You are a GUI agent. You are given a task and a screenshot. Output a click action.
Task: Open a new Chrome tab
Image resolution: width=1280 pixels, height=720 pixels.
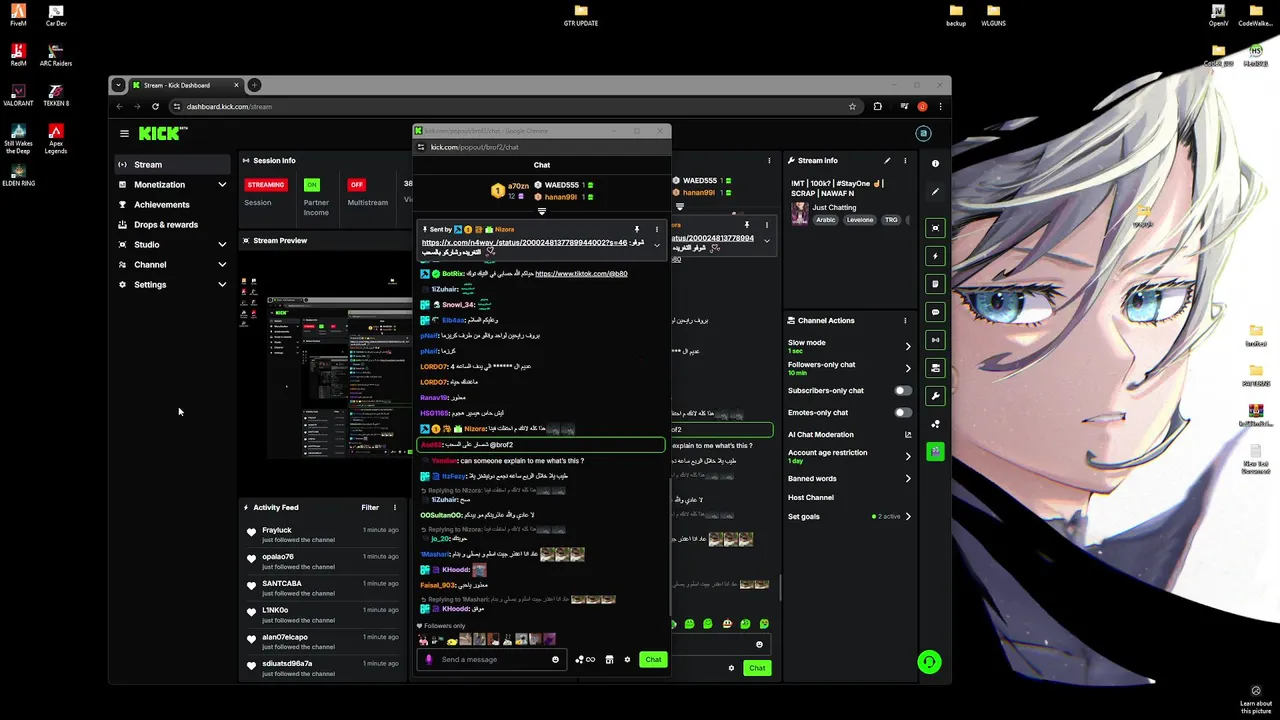[254, 85]
